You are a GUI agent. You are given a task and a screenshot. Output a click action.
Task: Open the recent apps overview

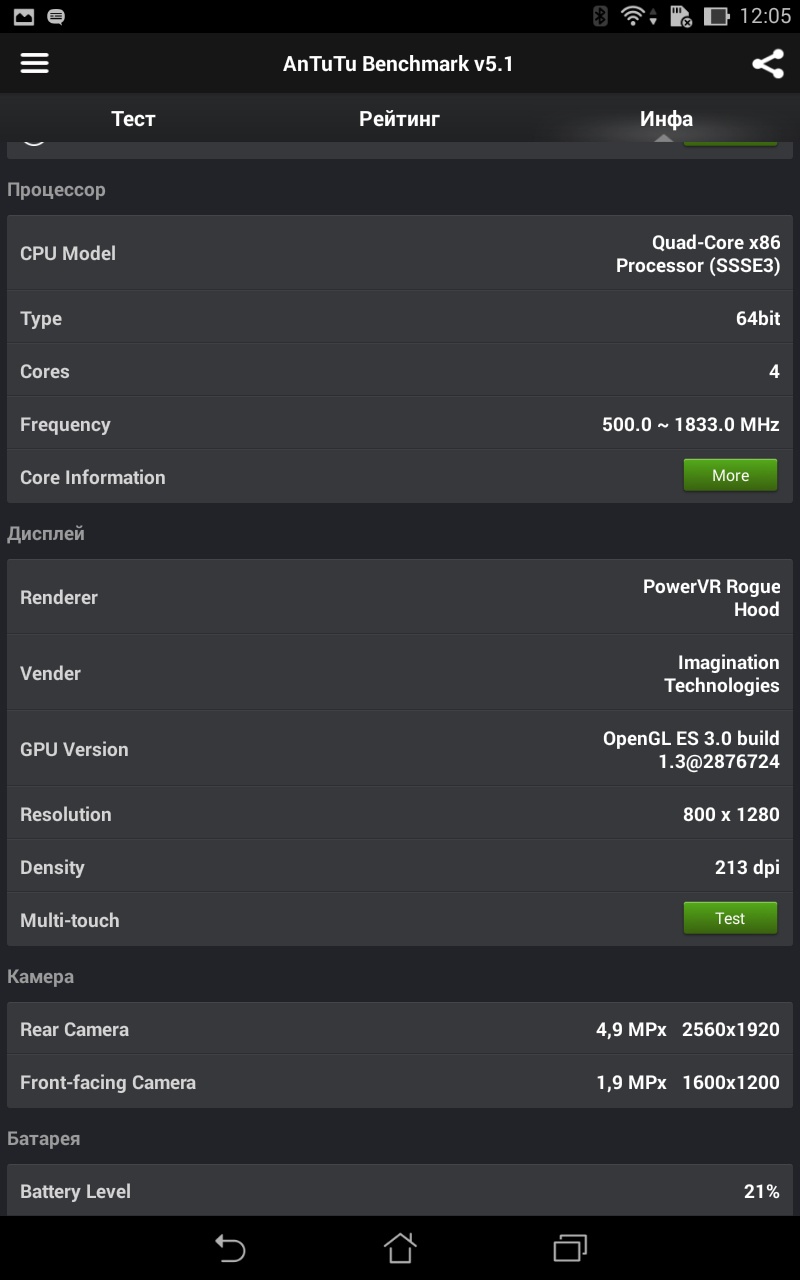click(x=570, y=1248)
